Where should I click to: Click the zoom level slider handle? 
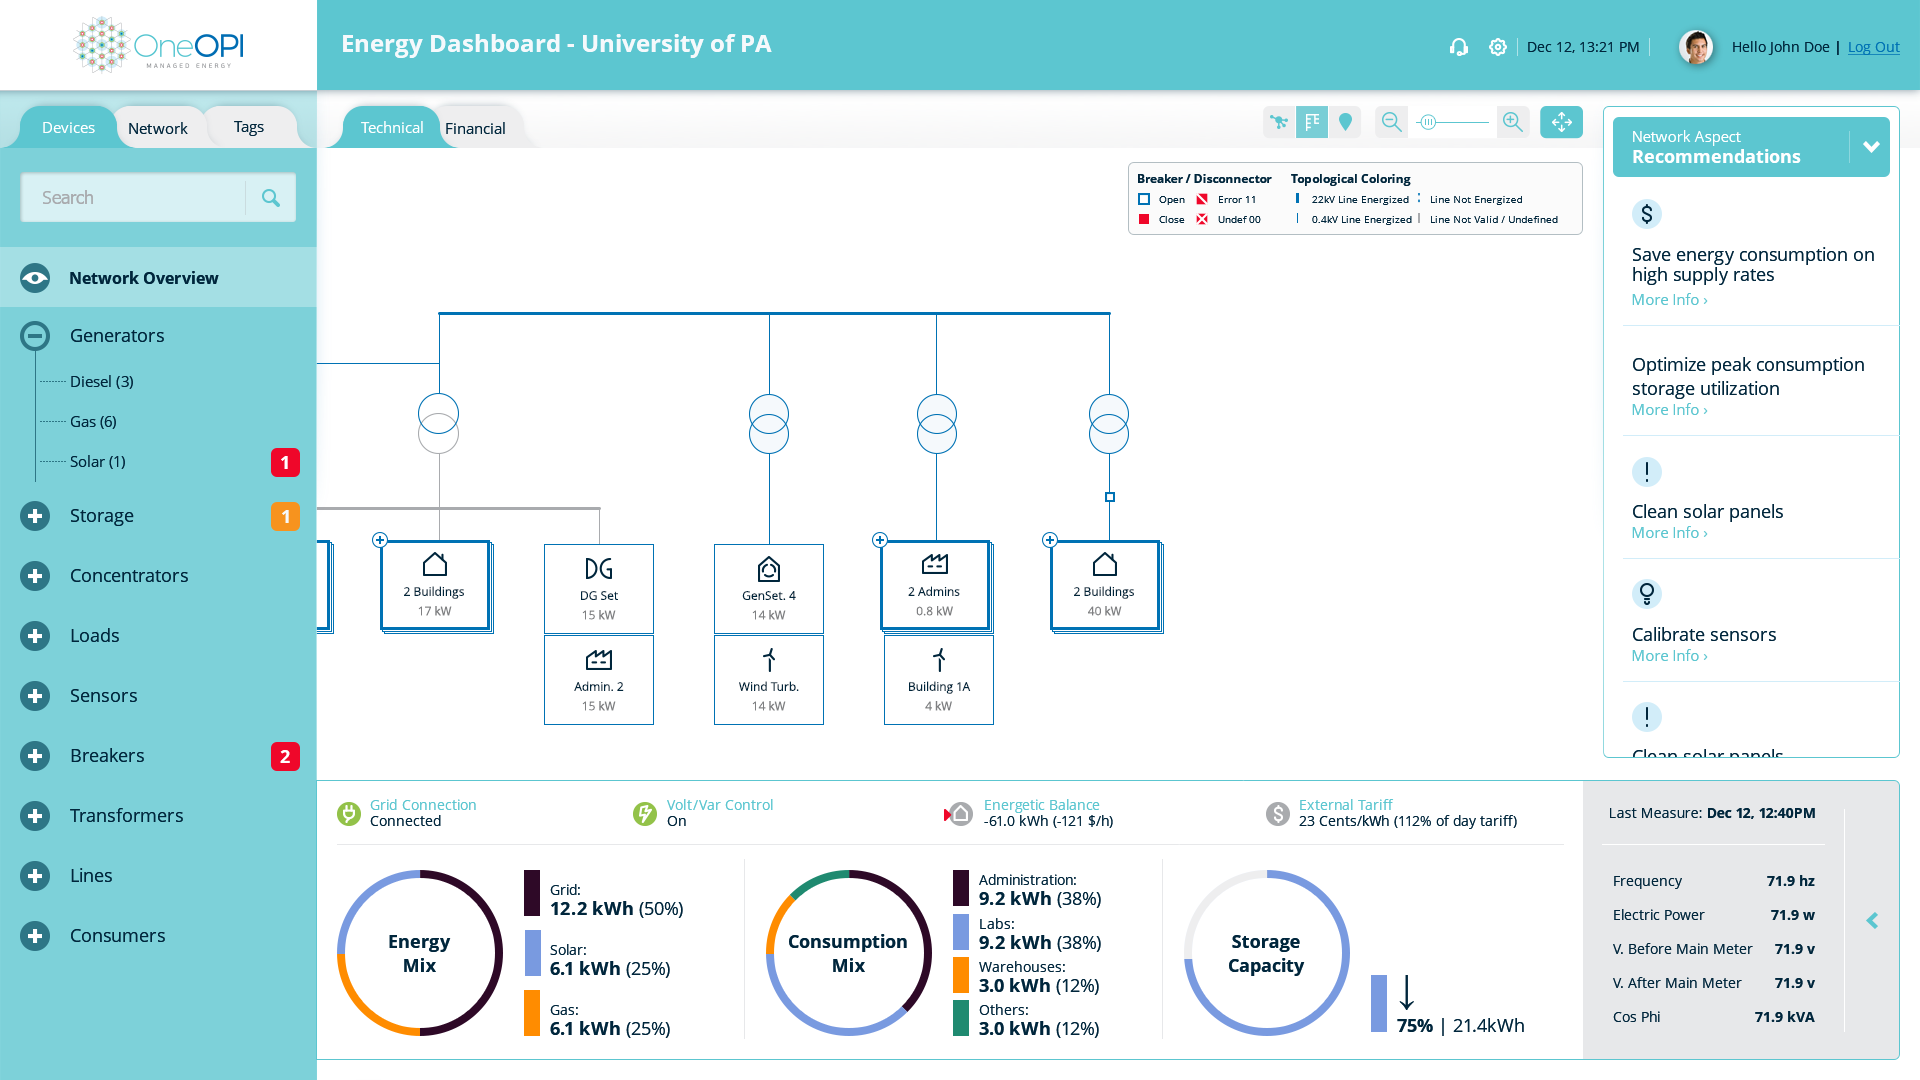point(1428,122)
